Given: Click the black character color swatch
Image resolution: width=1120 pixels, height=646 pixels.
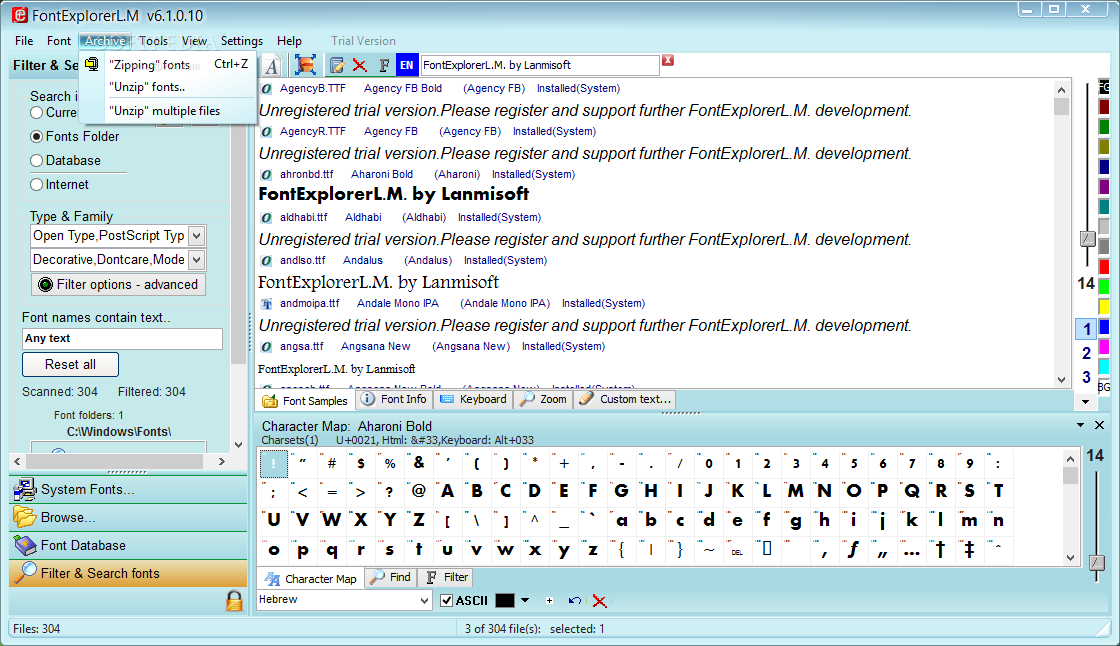Looking at the screenshot, I should pyautogui.click(x=505, y=600).
